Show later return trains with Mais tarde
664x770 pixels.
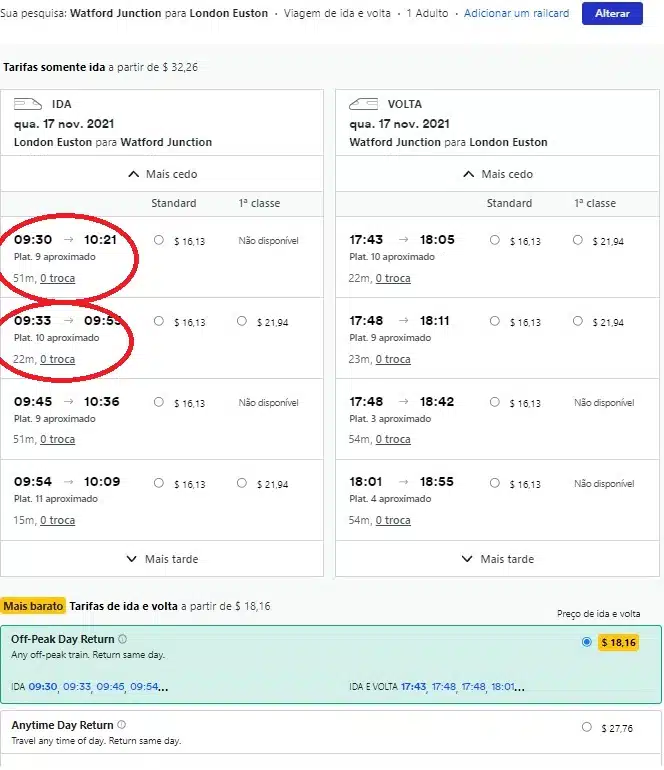[x=498, y=559]
